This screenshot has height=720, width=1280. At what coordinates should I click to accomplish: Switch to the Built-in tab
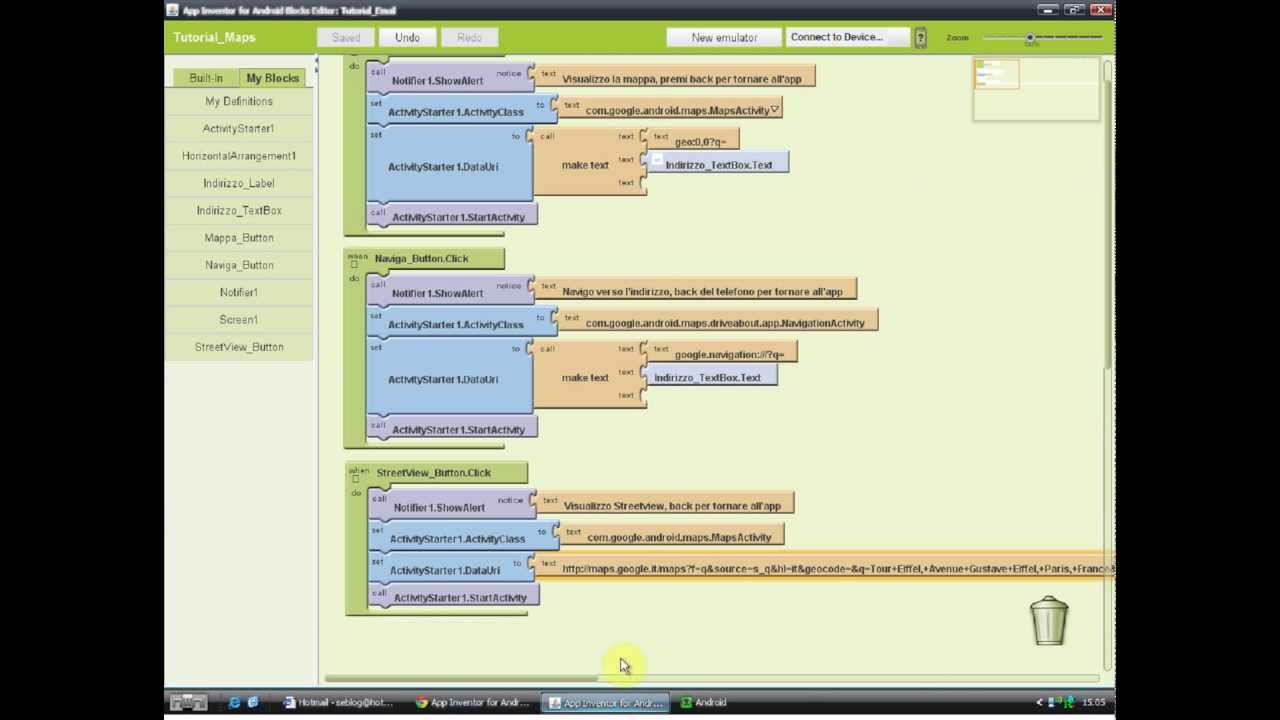206,78
